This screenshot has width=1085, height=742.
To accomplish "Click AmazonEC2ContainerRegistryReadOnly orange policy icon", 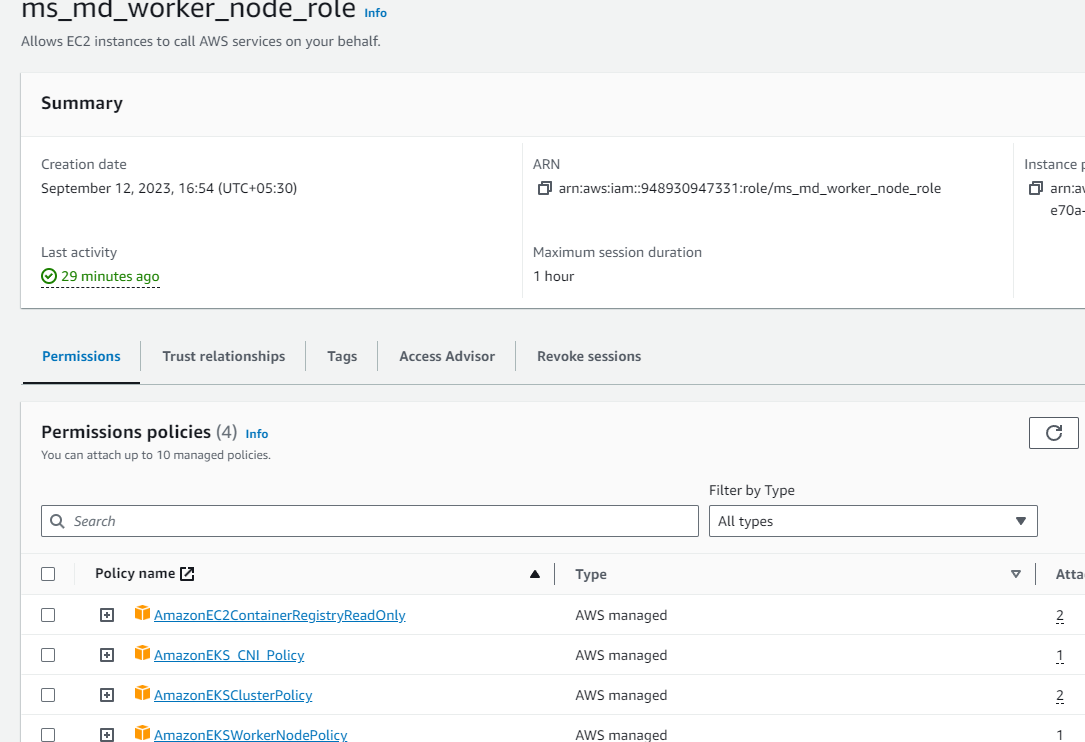I will coord(142,613).
